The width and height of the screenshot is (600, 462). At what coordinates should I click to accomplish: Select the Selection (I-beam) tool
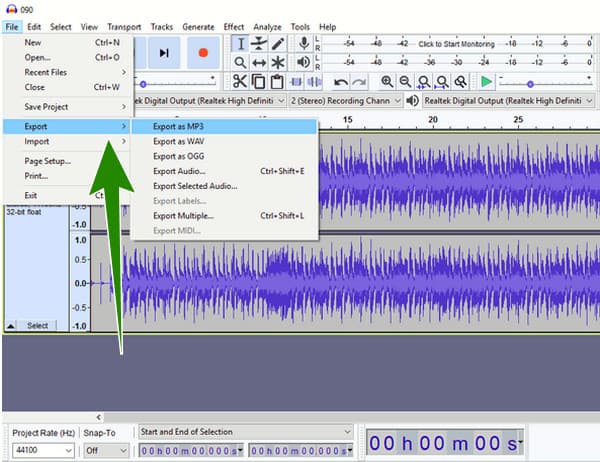(240, 44)
